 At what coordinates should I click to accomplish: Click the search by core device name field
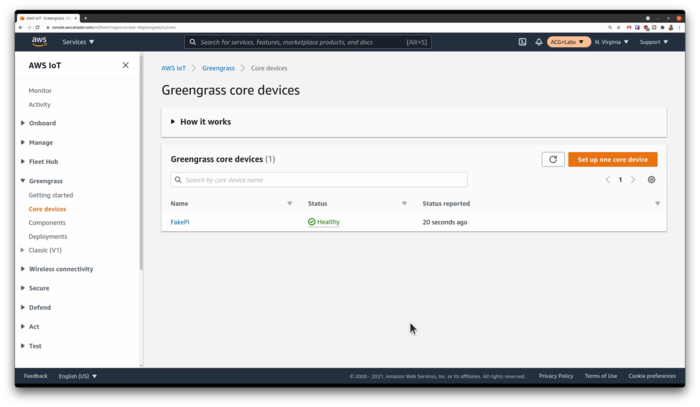coord(319,180)
